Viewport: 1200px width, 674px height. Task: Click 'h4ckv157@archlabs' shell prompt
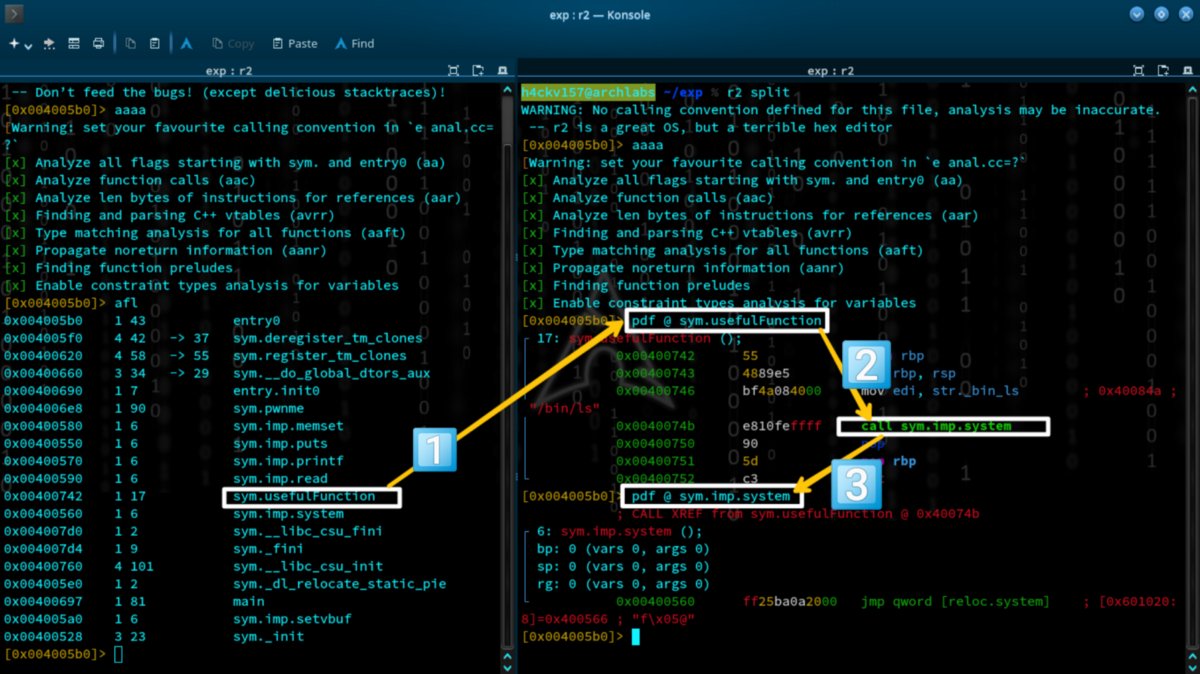pos(588,92)
